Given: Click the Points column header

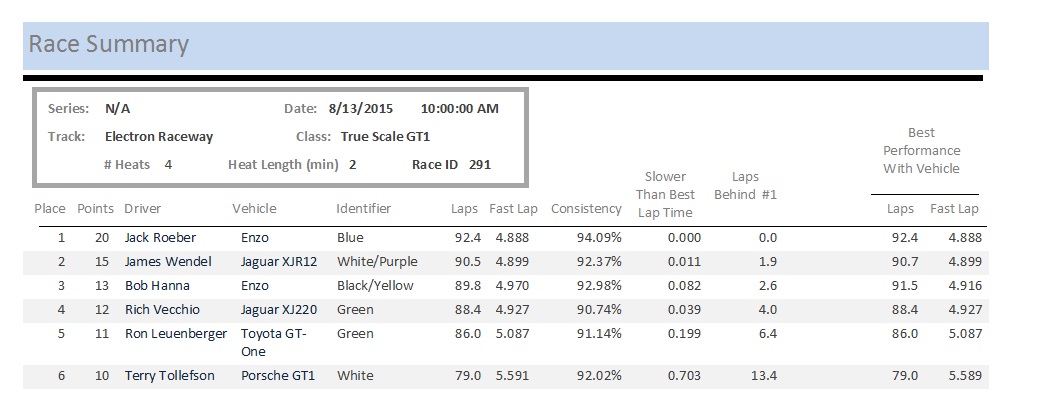Looking at the screenshot, I should tap(95, 209).
